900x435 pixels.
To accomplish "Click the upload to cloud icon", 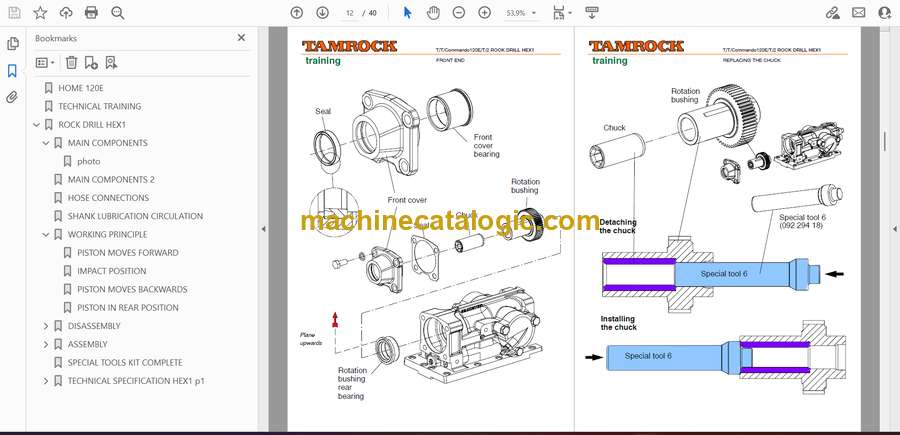I will tap(66, 13).
